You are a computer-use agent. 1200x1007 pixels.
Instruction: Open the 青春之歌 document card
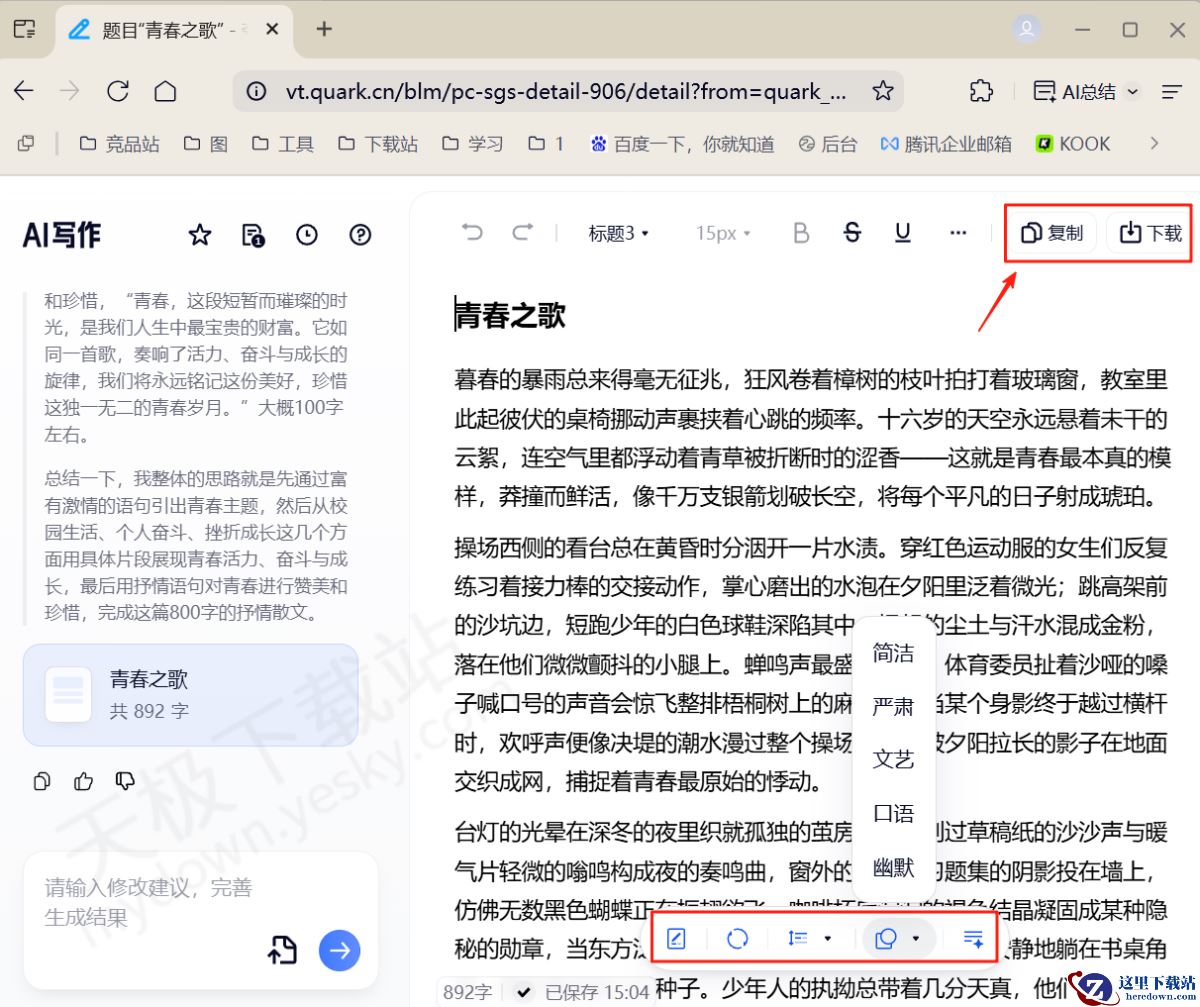point(190,695)
